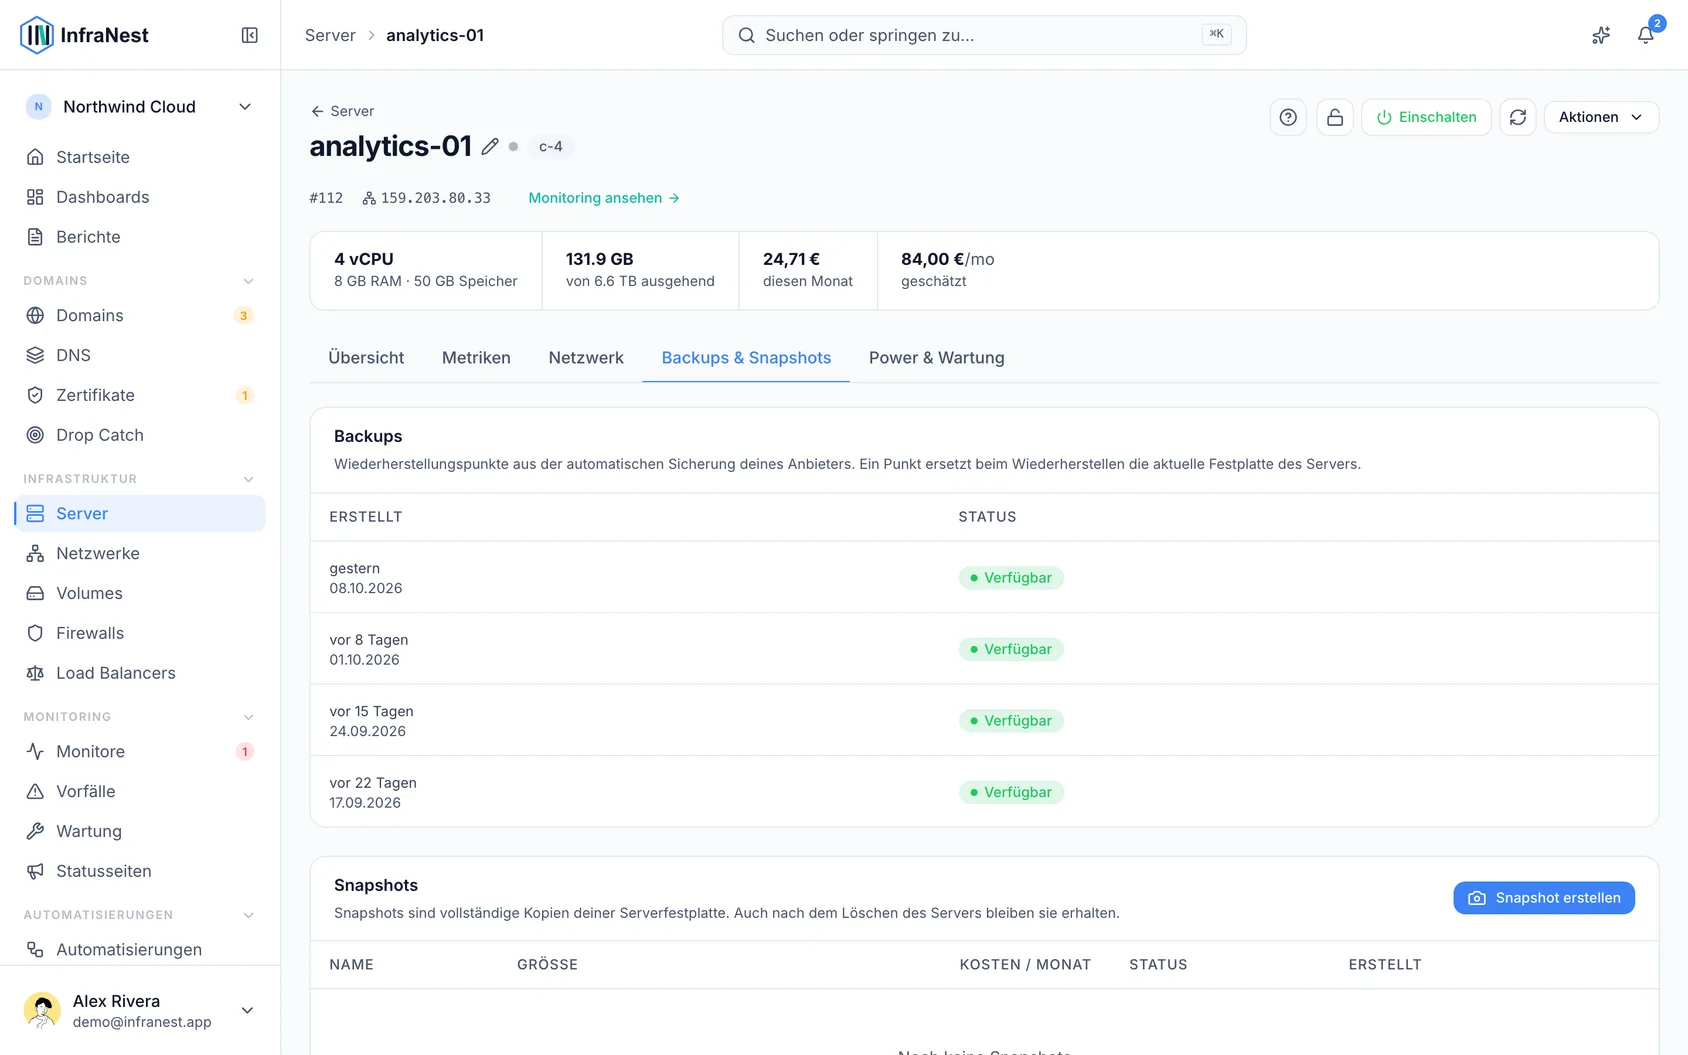Open Berichte in sidebar
The width and height of the screenshot is (1688, 1055).
pyautogui.click(x=140, y=237)
